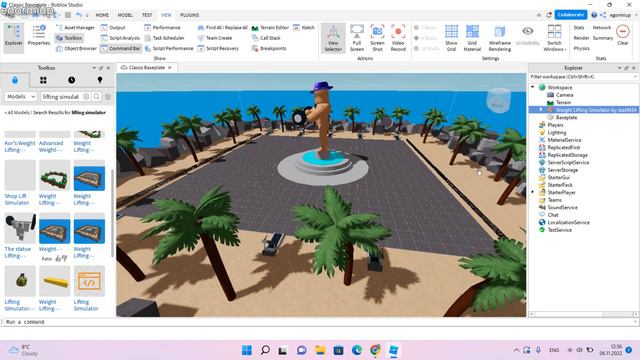Select the 'Shop Lift Simulator' model
Viewport: 640px width, 360px height.
coord(20,183)
